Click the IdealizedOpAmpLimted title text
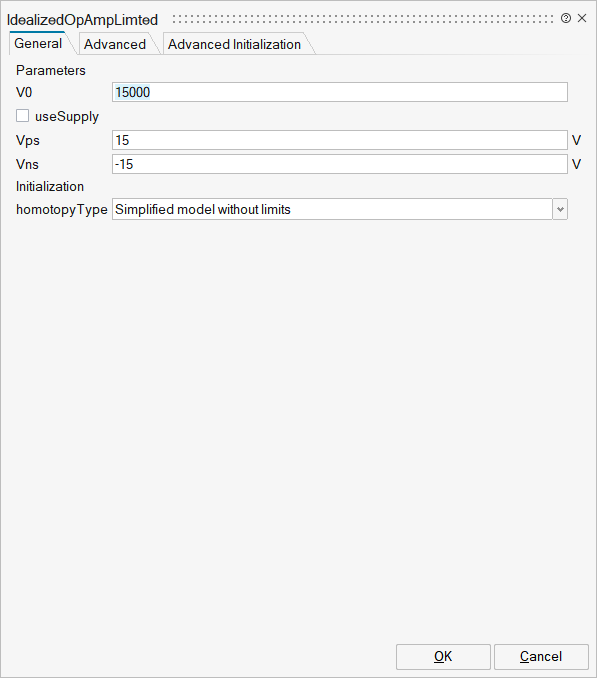This screenshot has height=678, width=597. pos(83,19)
